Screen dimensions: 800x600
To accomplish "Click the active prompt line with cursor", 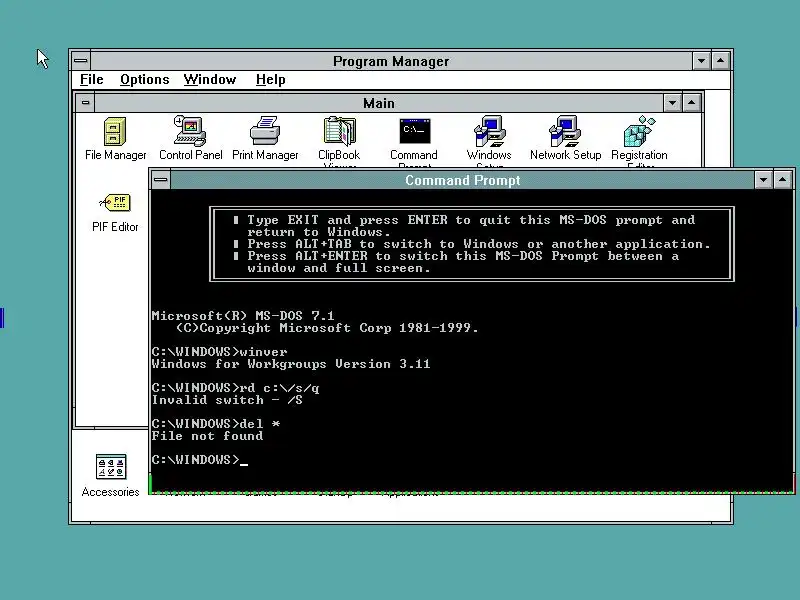I will 199,460.
